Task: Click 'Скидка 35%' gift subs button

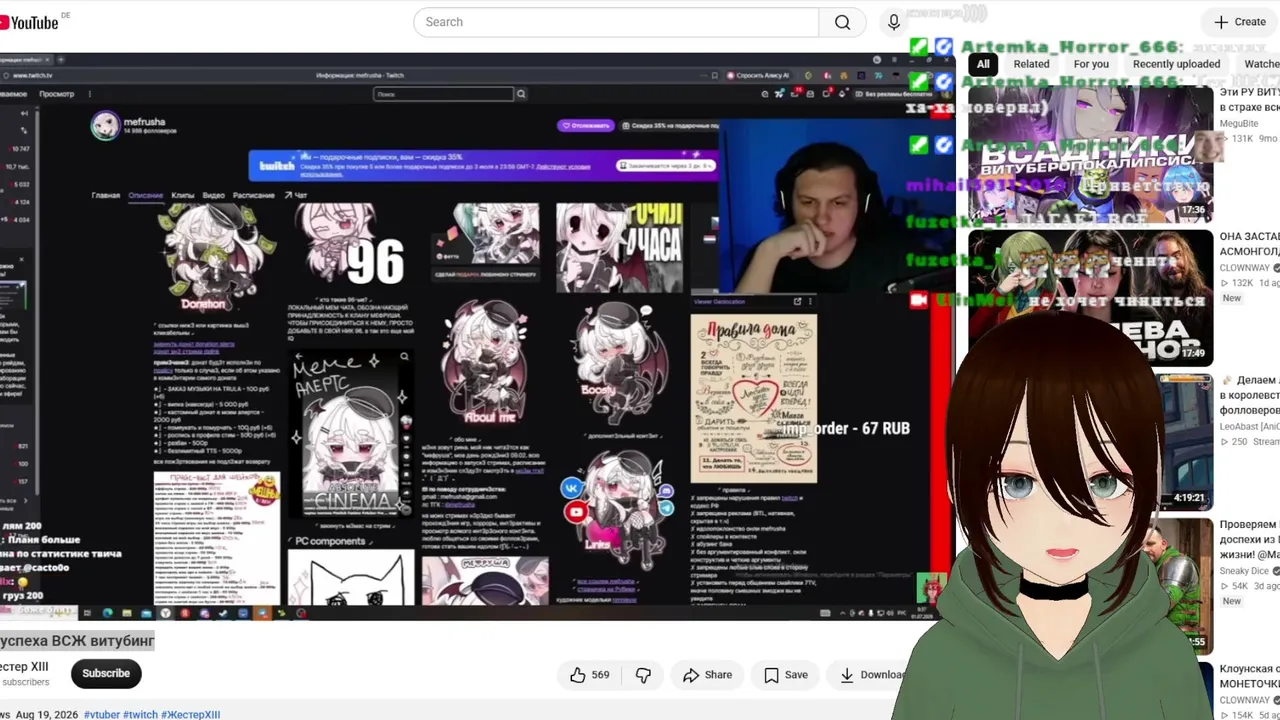Action: pyautogui.click(x=670, y=126)
